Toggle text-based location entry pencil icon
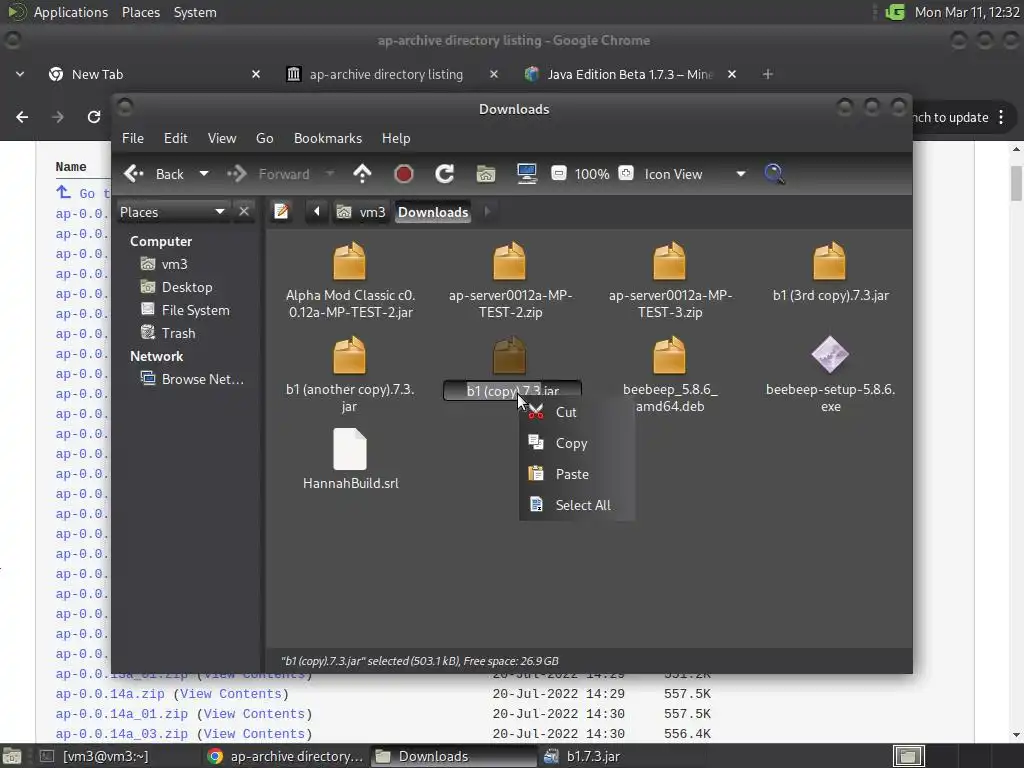This screenshot has height=768, width=1024. [281, 212]
